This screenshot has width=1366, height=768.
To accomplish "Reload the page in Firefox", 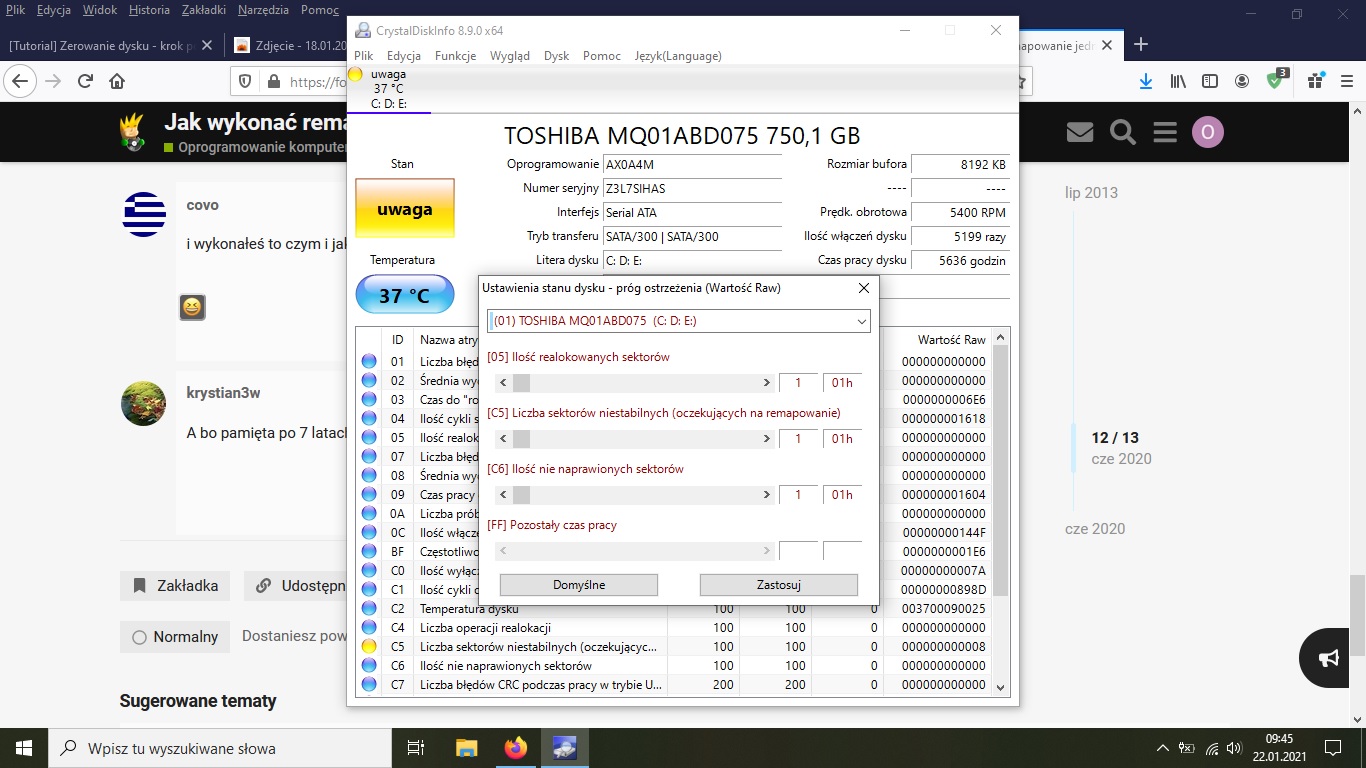I will (x=86, y=81).
